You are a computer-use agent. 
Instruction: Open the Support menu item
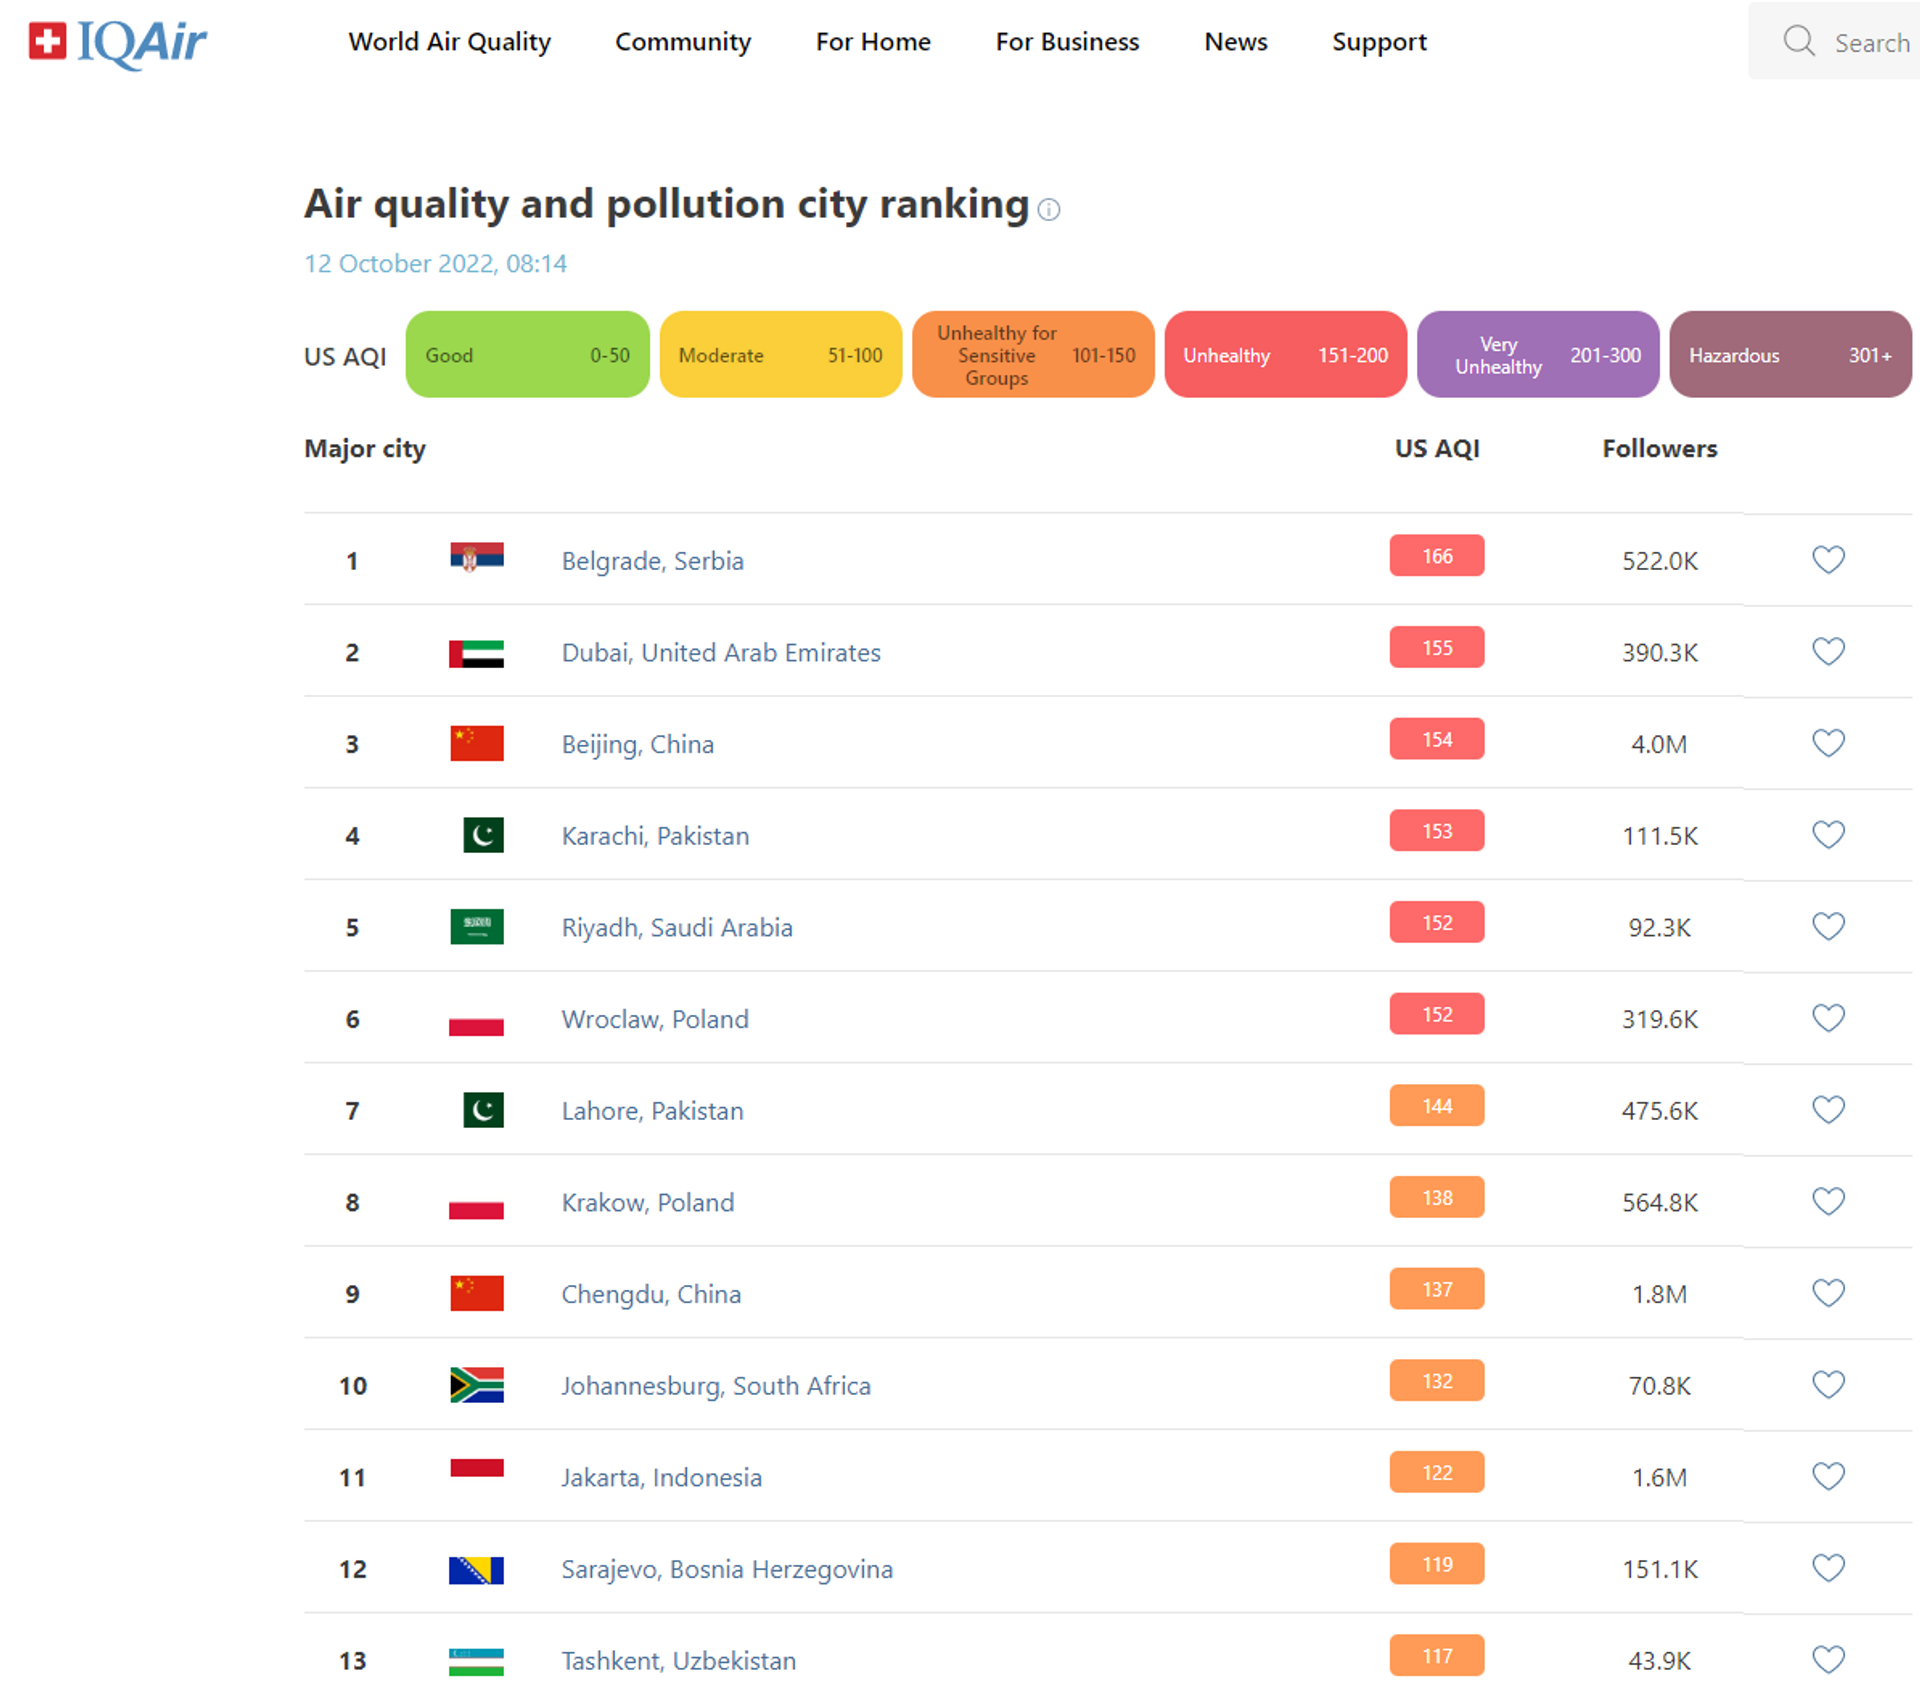[x=1379, y=42]
